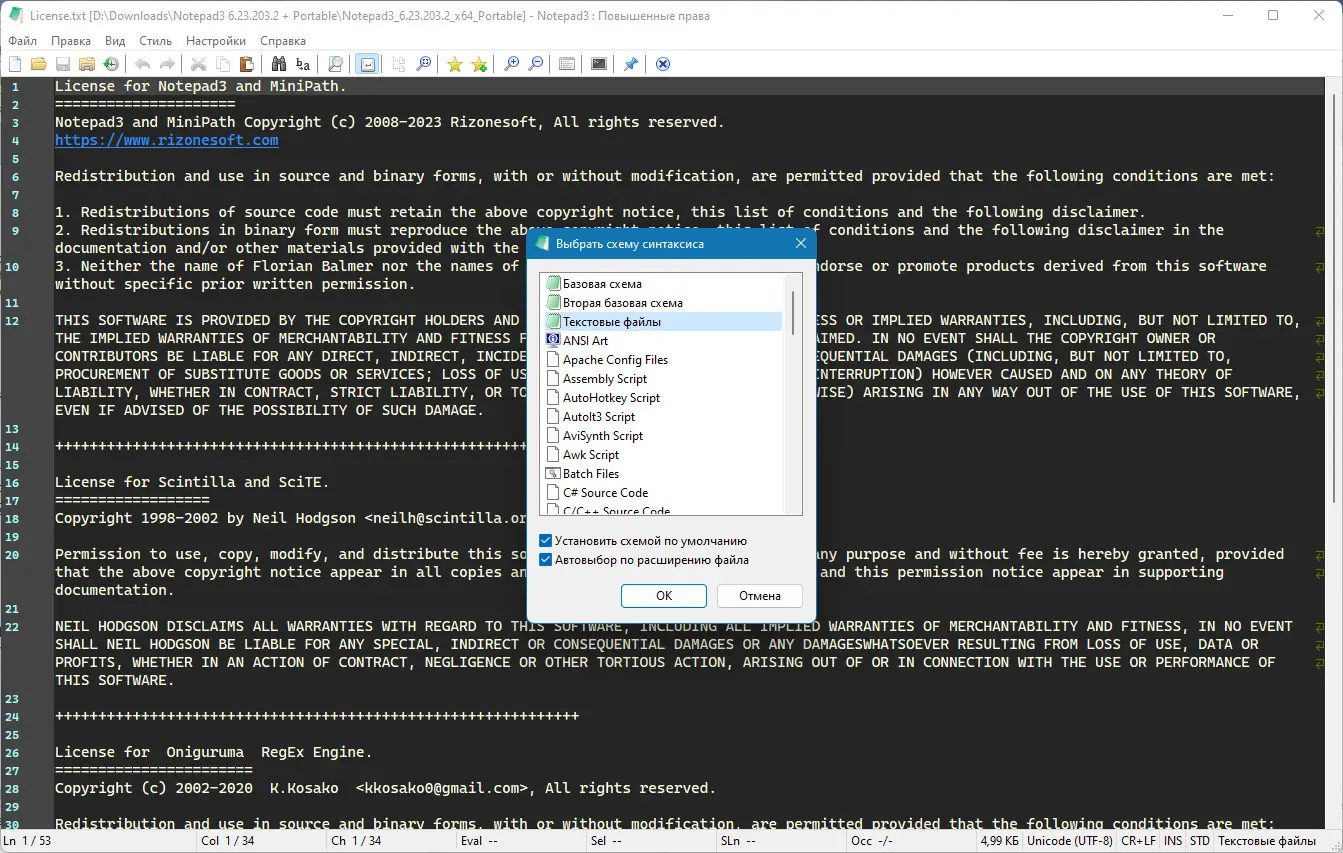The width and height of the screenshot is (1343, 853).
Task: Create a new document via toolbar icon
Action: click(x=15, y=64)
